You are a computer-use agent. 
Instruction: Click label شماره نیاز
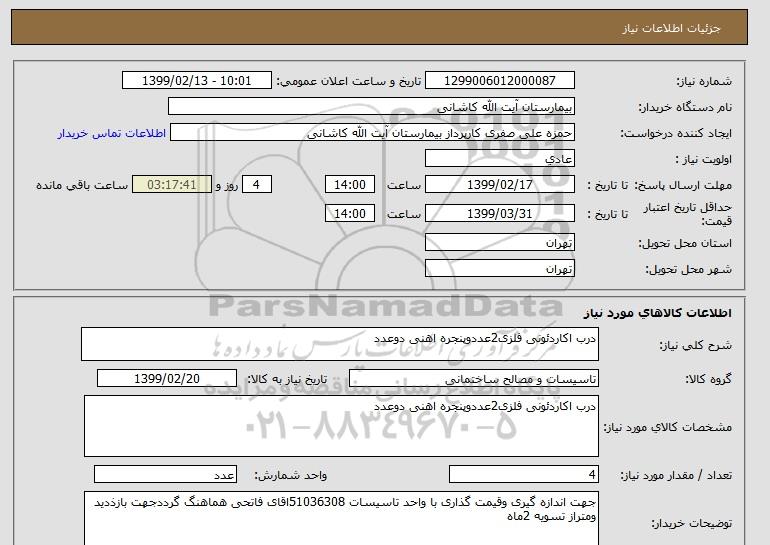[x=704, y=81]
